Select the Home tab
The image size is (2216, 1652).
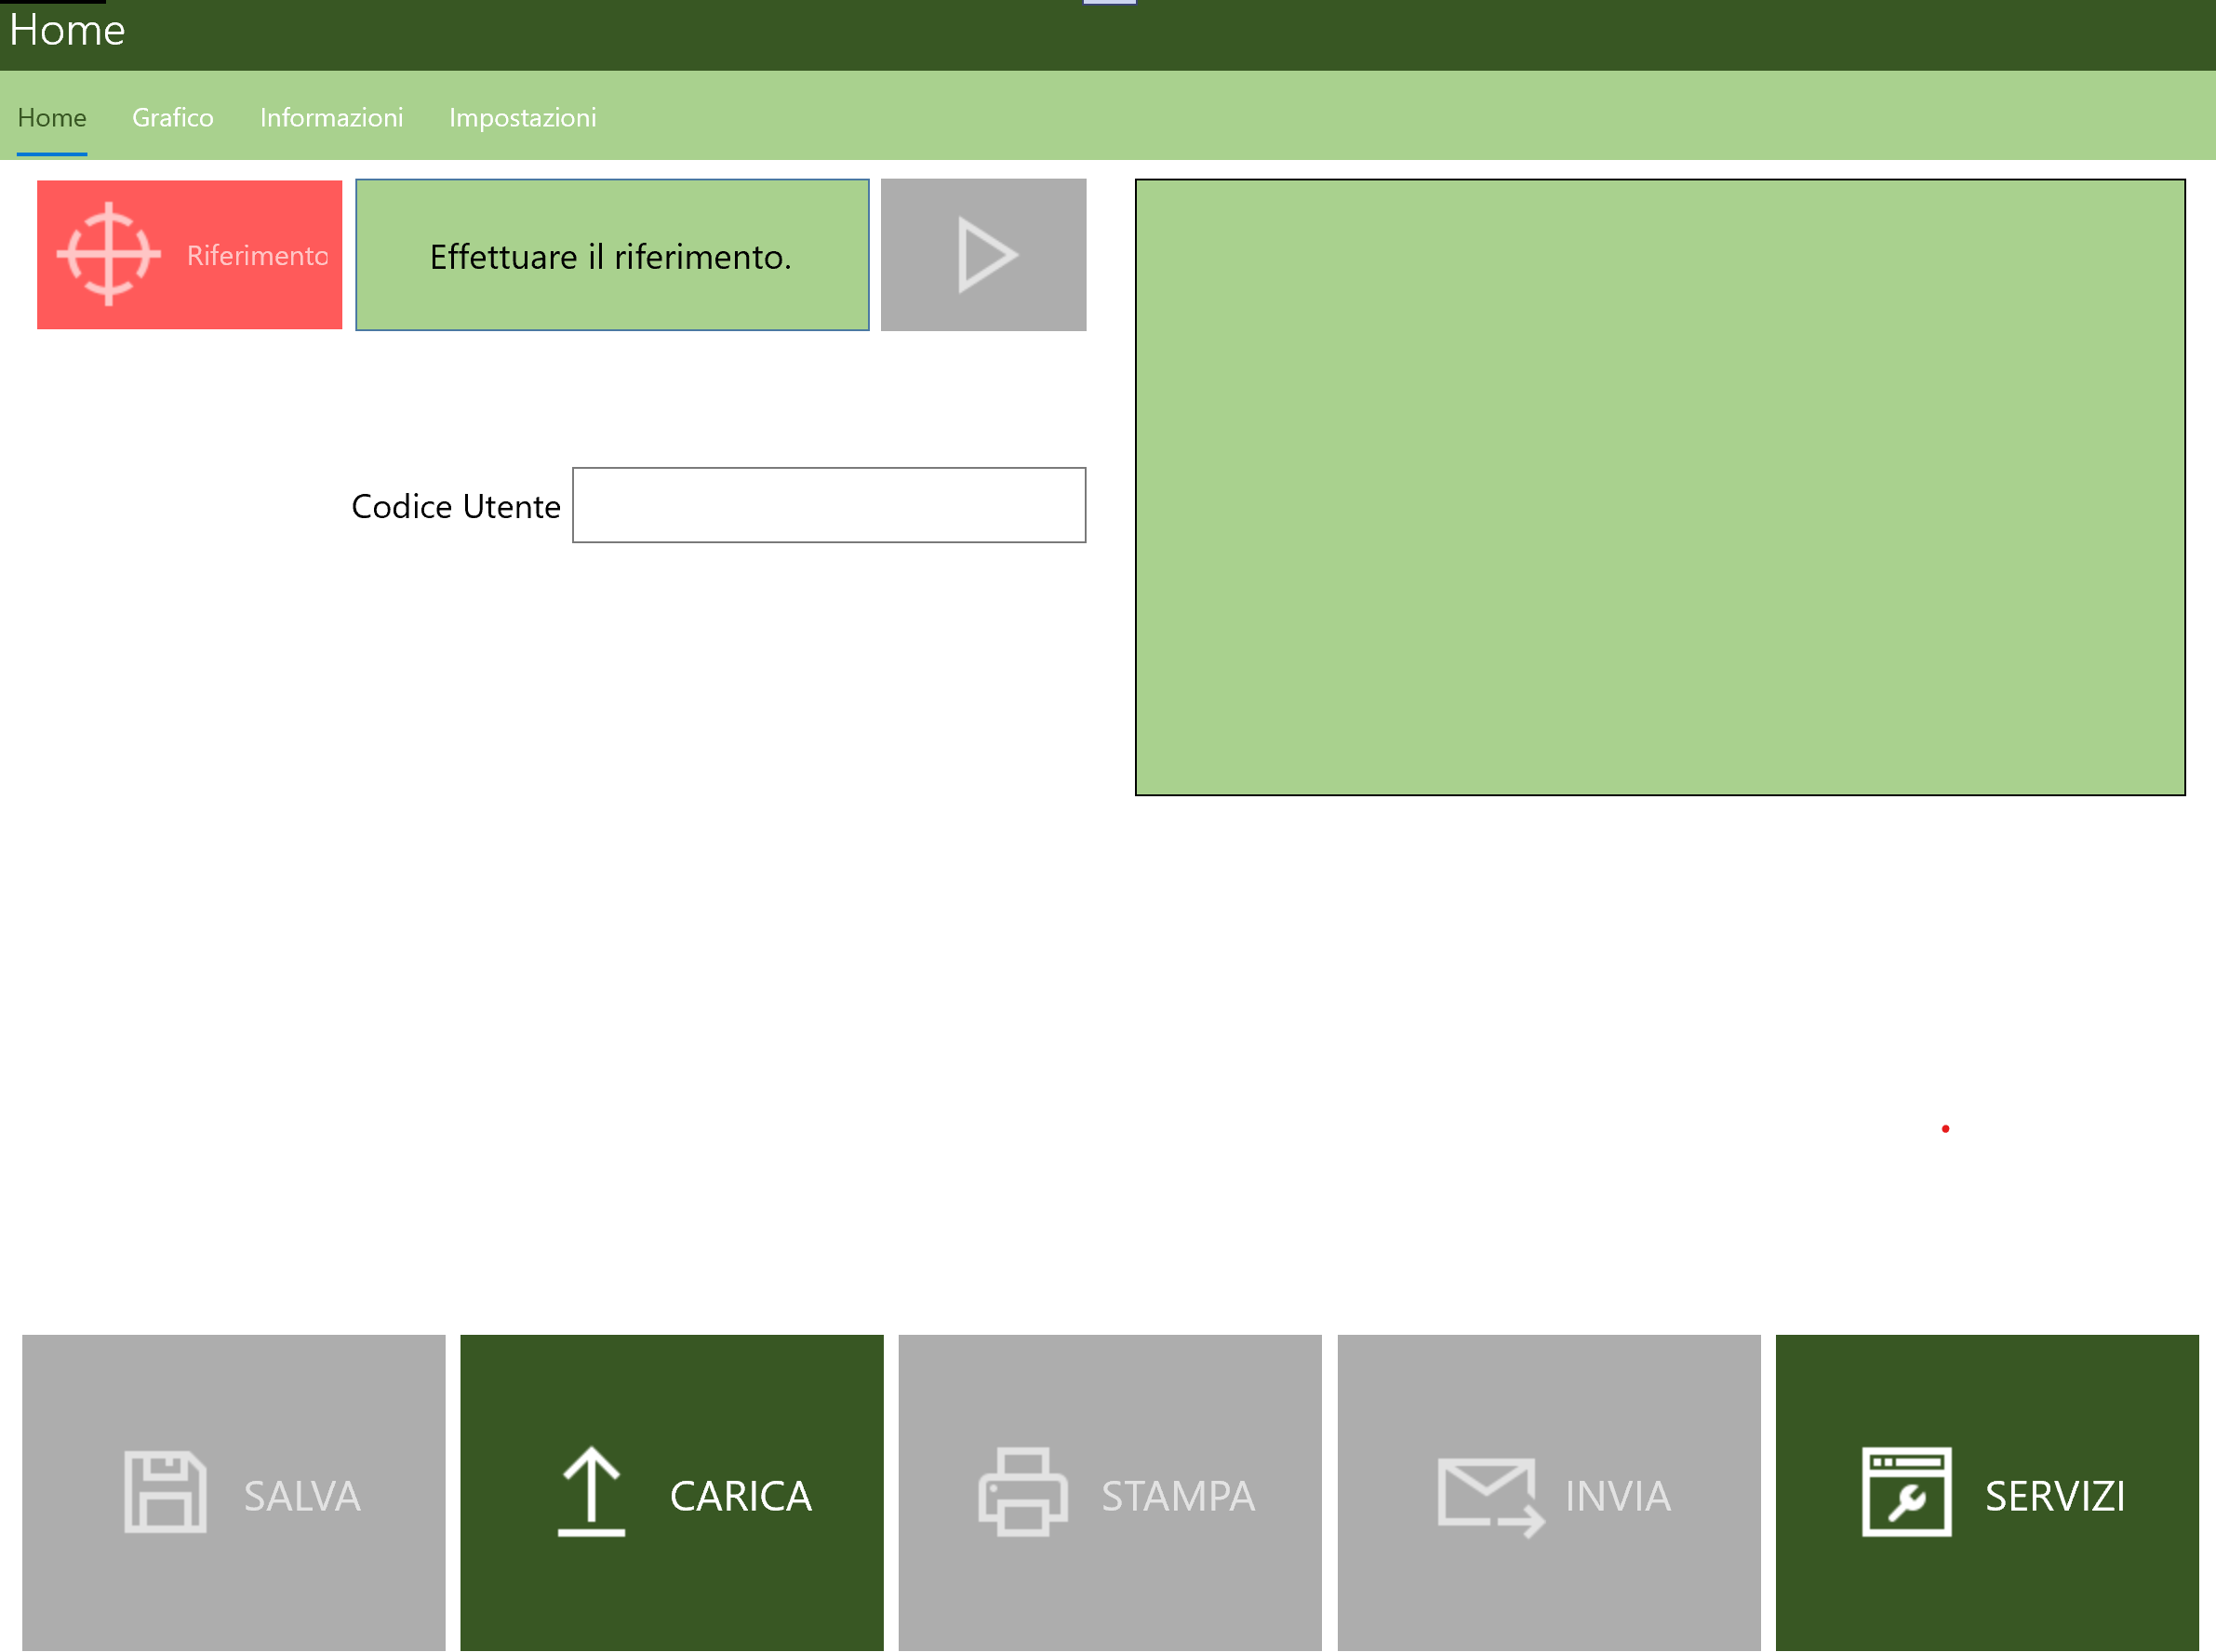point(52,118)
